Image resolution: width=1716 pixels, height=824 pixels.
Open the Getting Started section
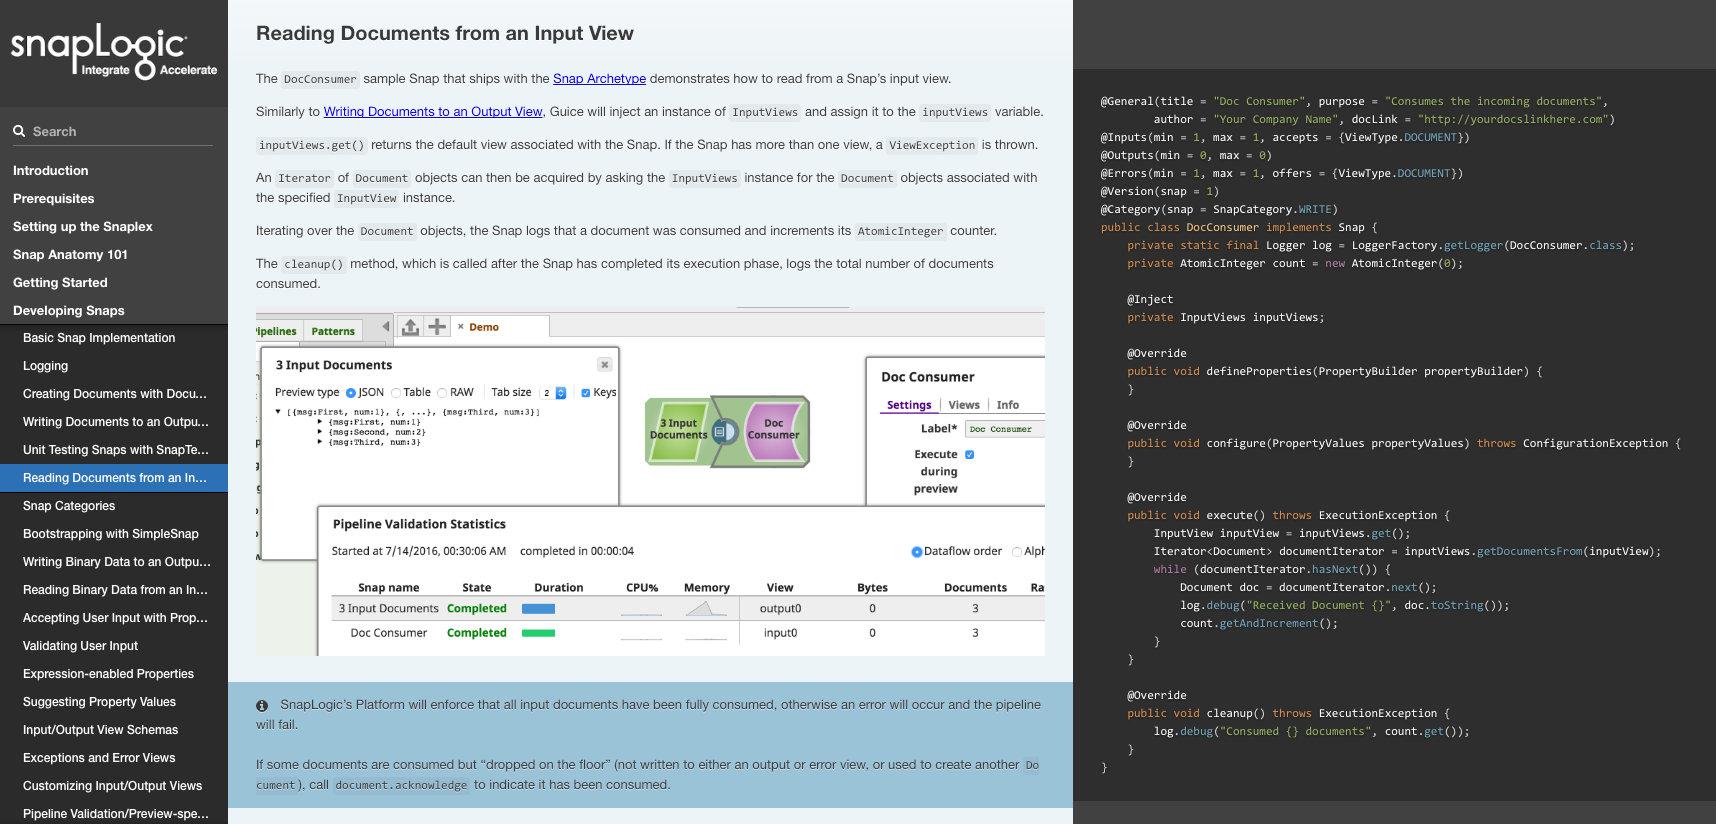pyautogui.click(x=60, y=283)
